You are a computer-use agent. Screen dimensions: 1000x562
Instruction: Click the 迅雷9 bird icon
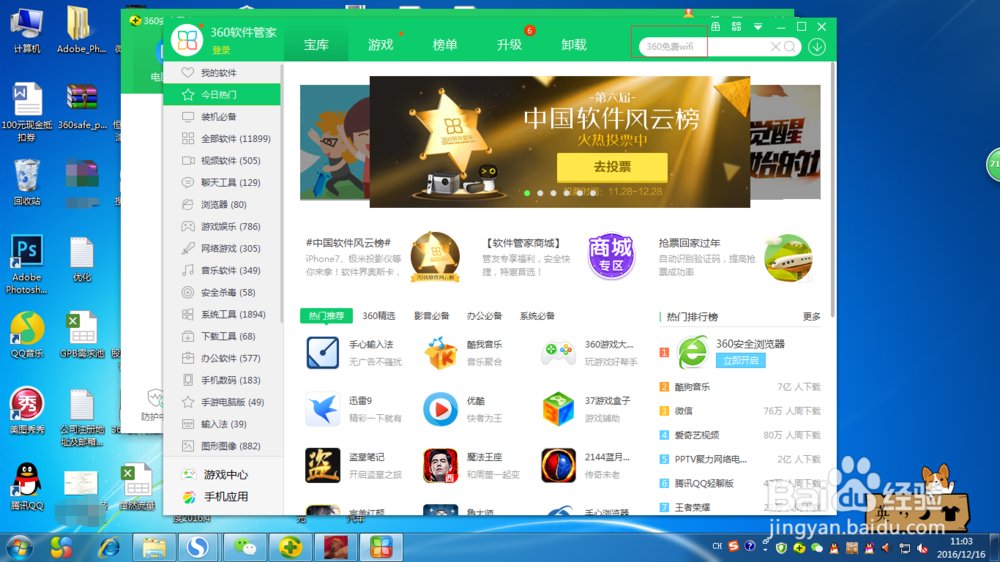(323, 409)
